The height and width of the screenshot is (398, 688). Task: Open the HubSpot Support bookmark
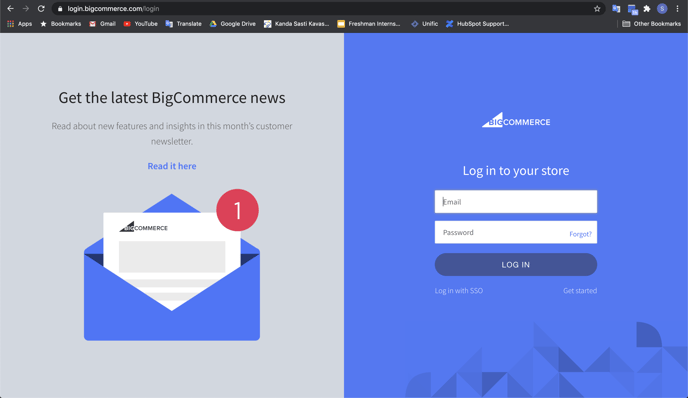477,24
